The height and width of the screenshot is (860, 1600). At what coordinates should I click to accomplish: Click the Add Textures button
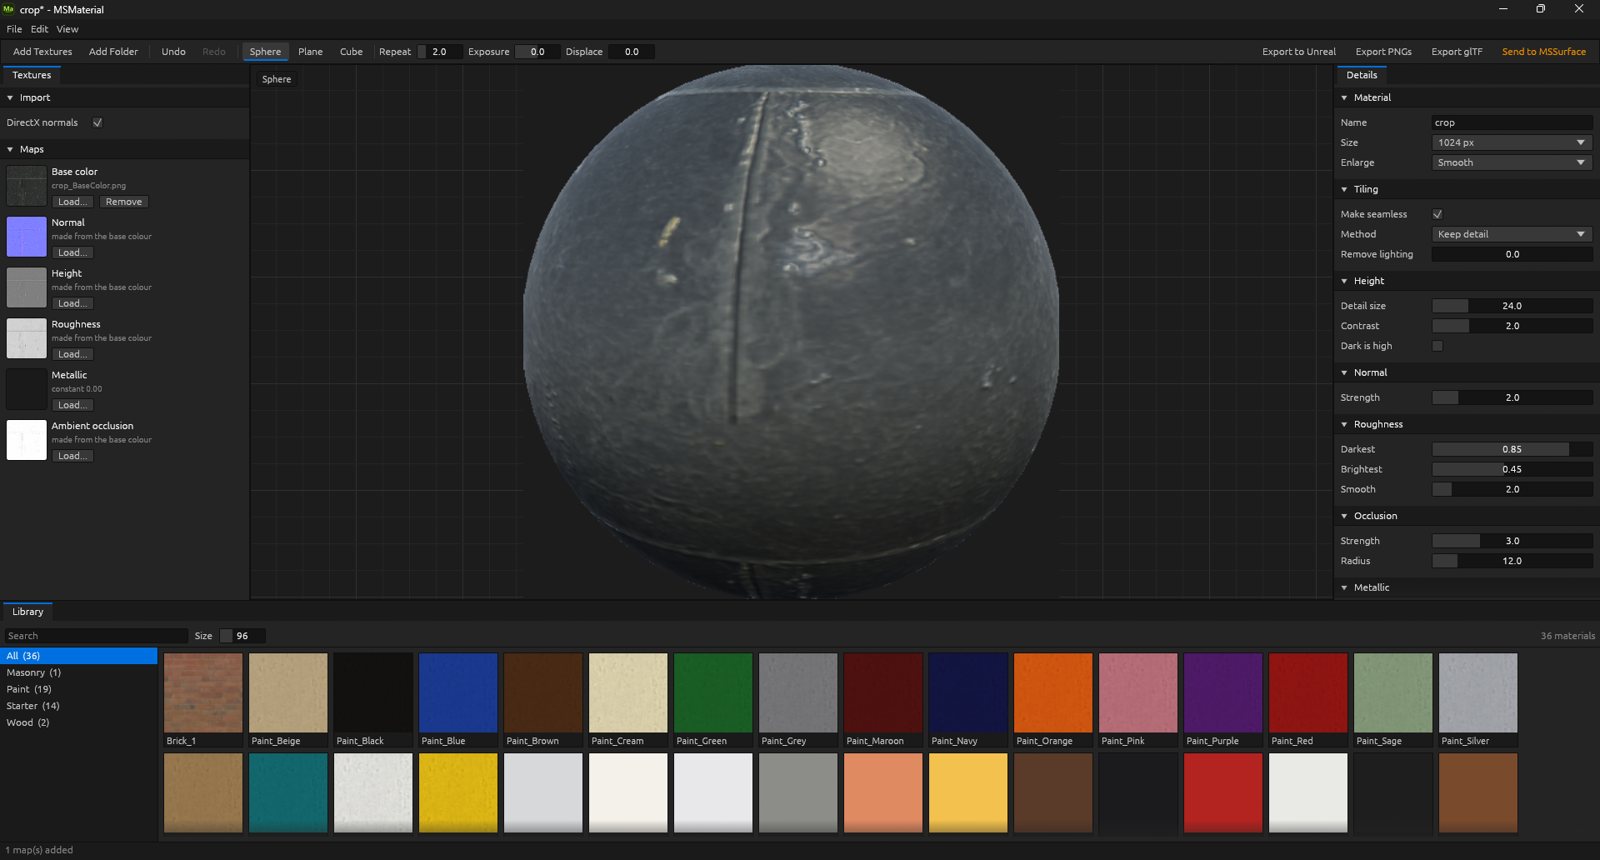(42, 52)
